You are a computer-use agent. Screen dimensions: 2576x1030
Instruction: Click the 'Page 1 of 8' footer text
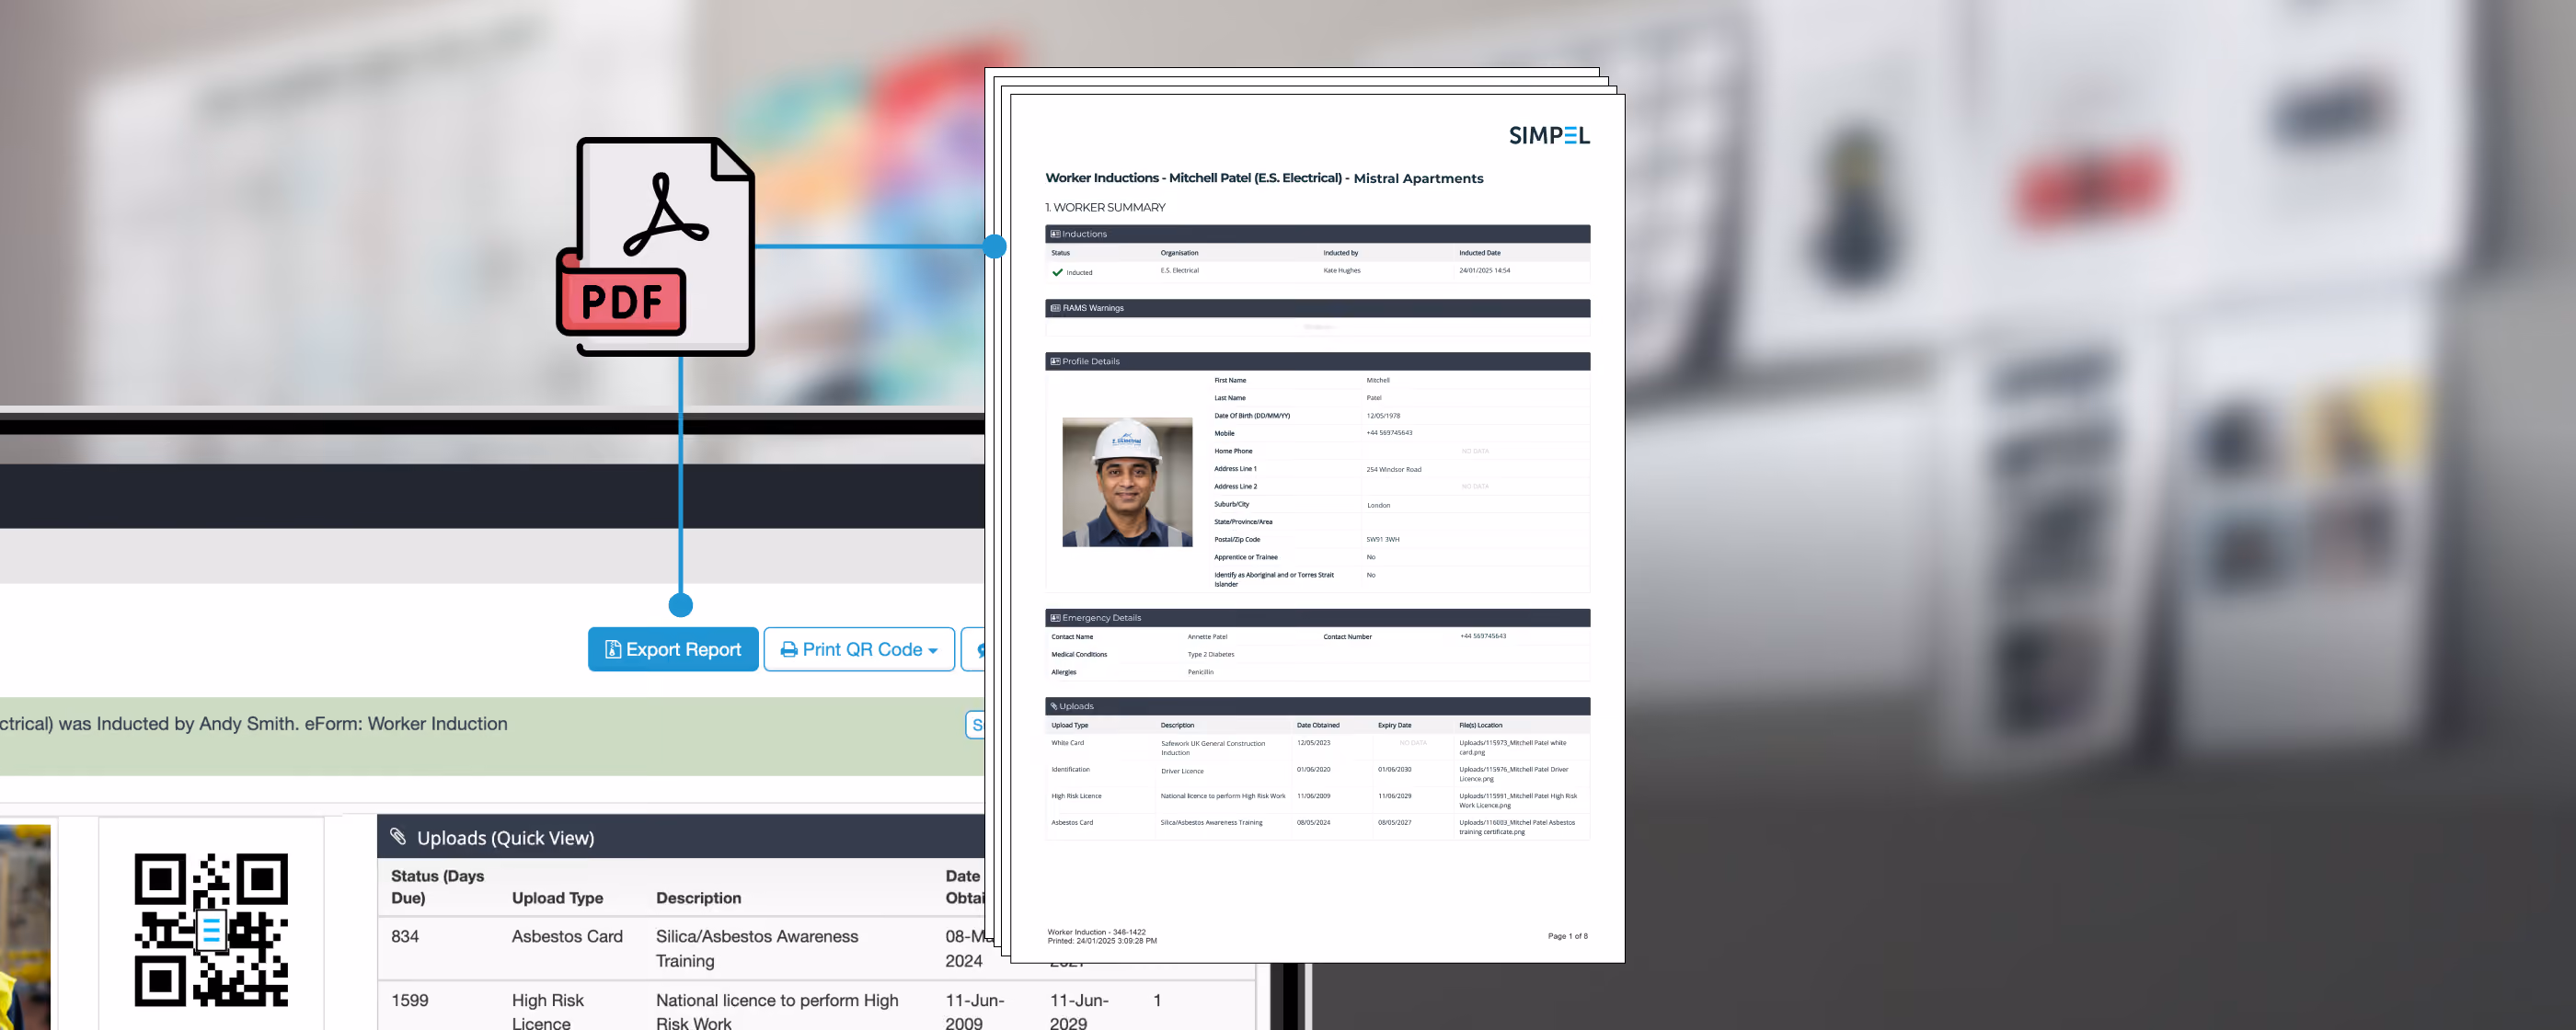tap(1567, 936)
